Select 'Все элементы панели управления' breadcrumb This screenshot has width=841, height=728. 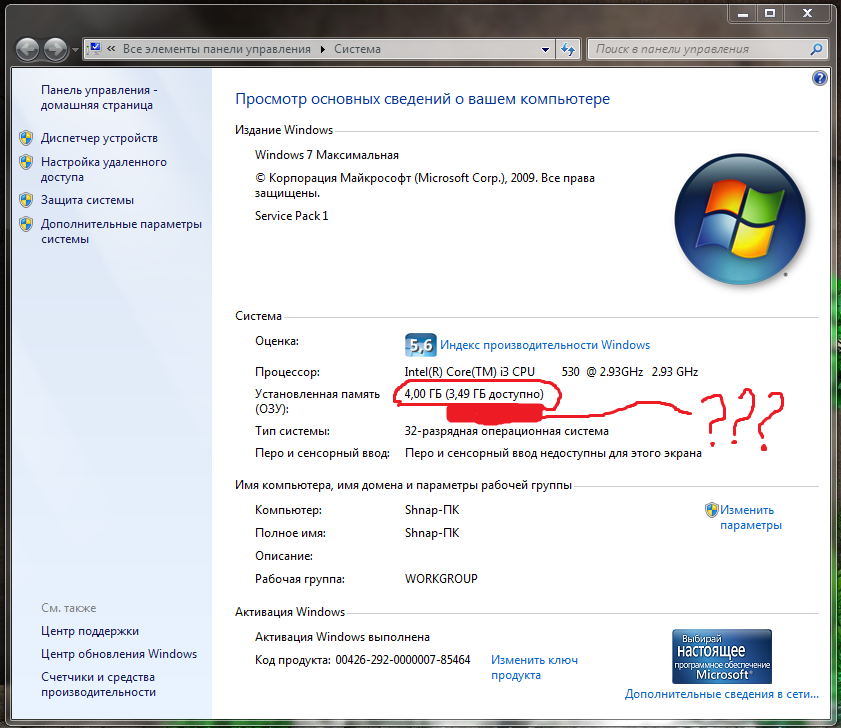tap(217, 49)
